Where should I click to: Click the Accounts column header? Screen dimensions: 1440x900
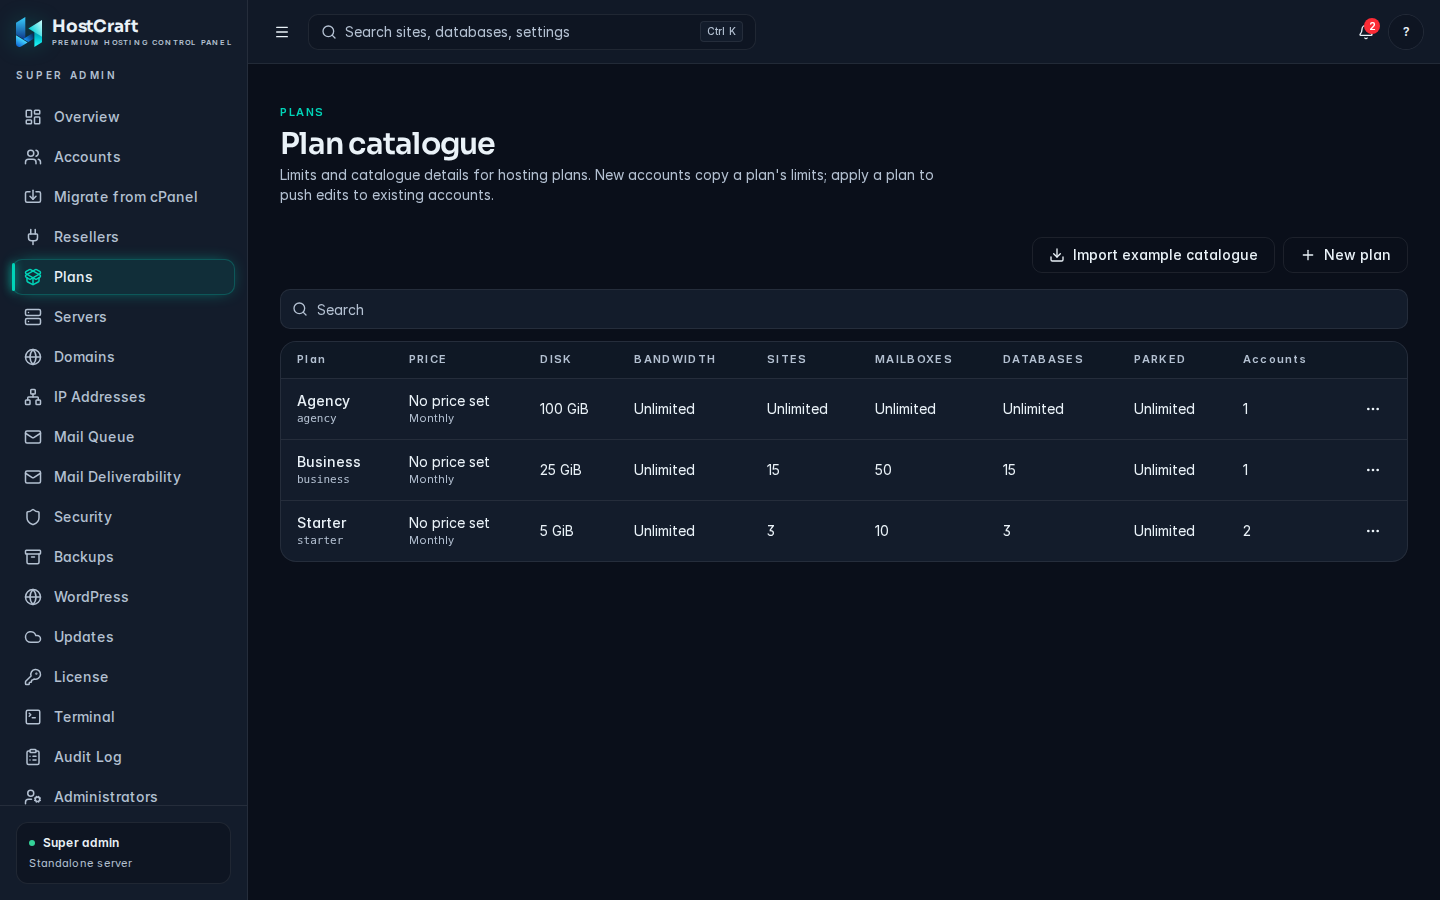1274,359
